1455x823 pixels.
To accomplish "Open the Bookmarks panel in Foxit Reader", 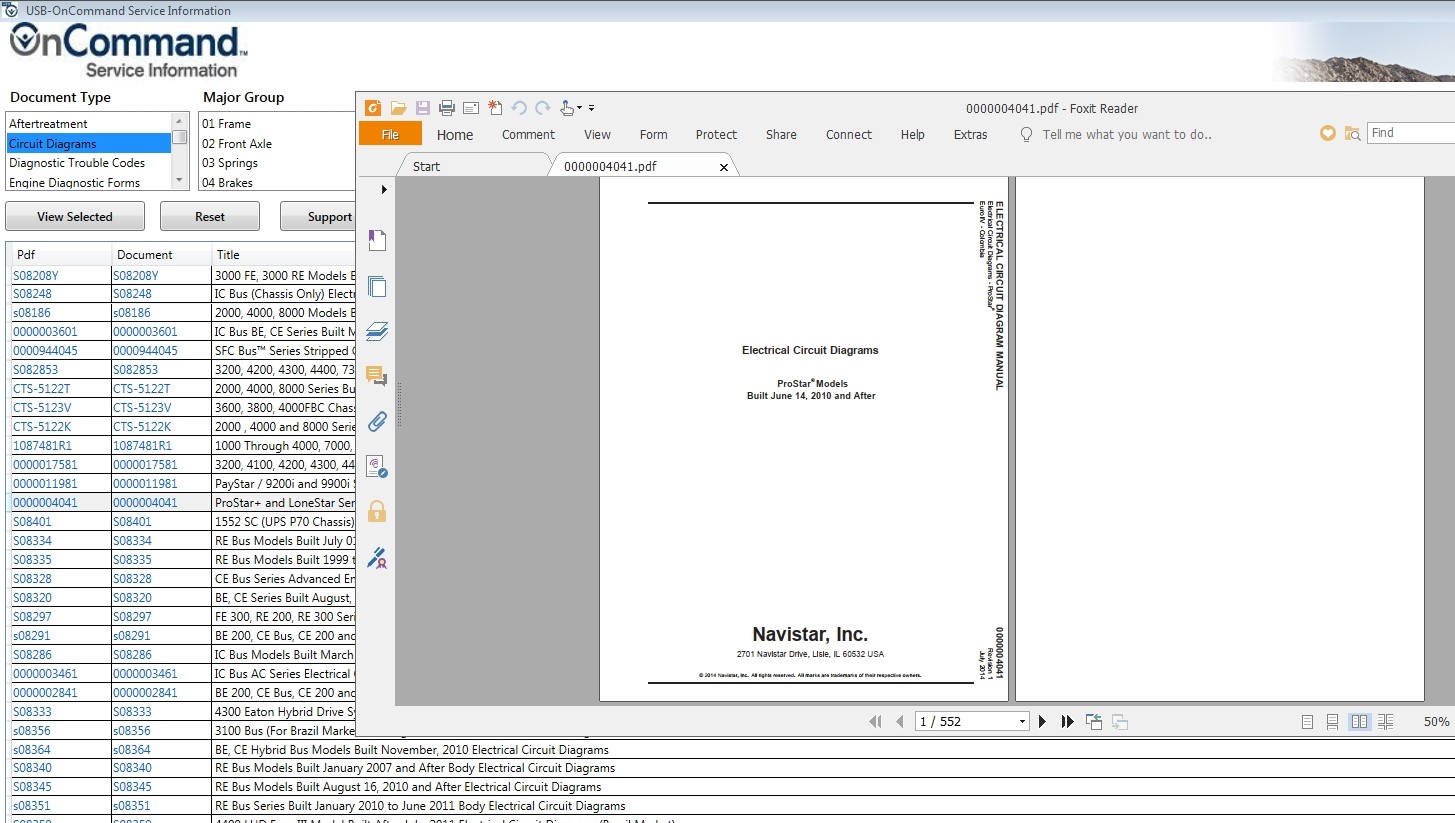I will click(x=377, y=240).
